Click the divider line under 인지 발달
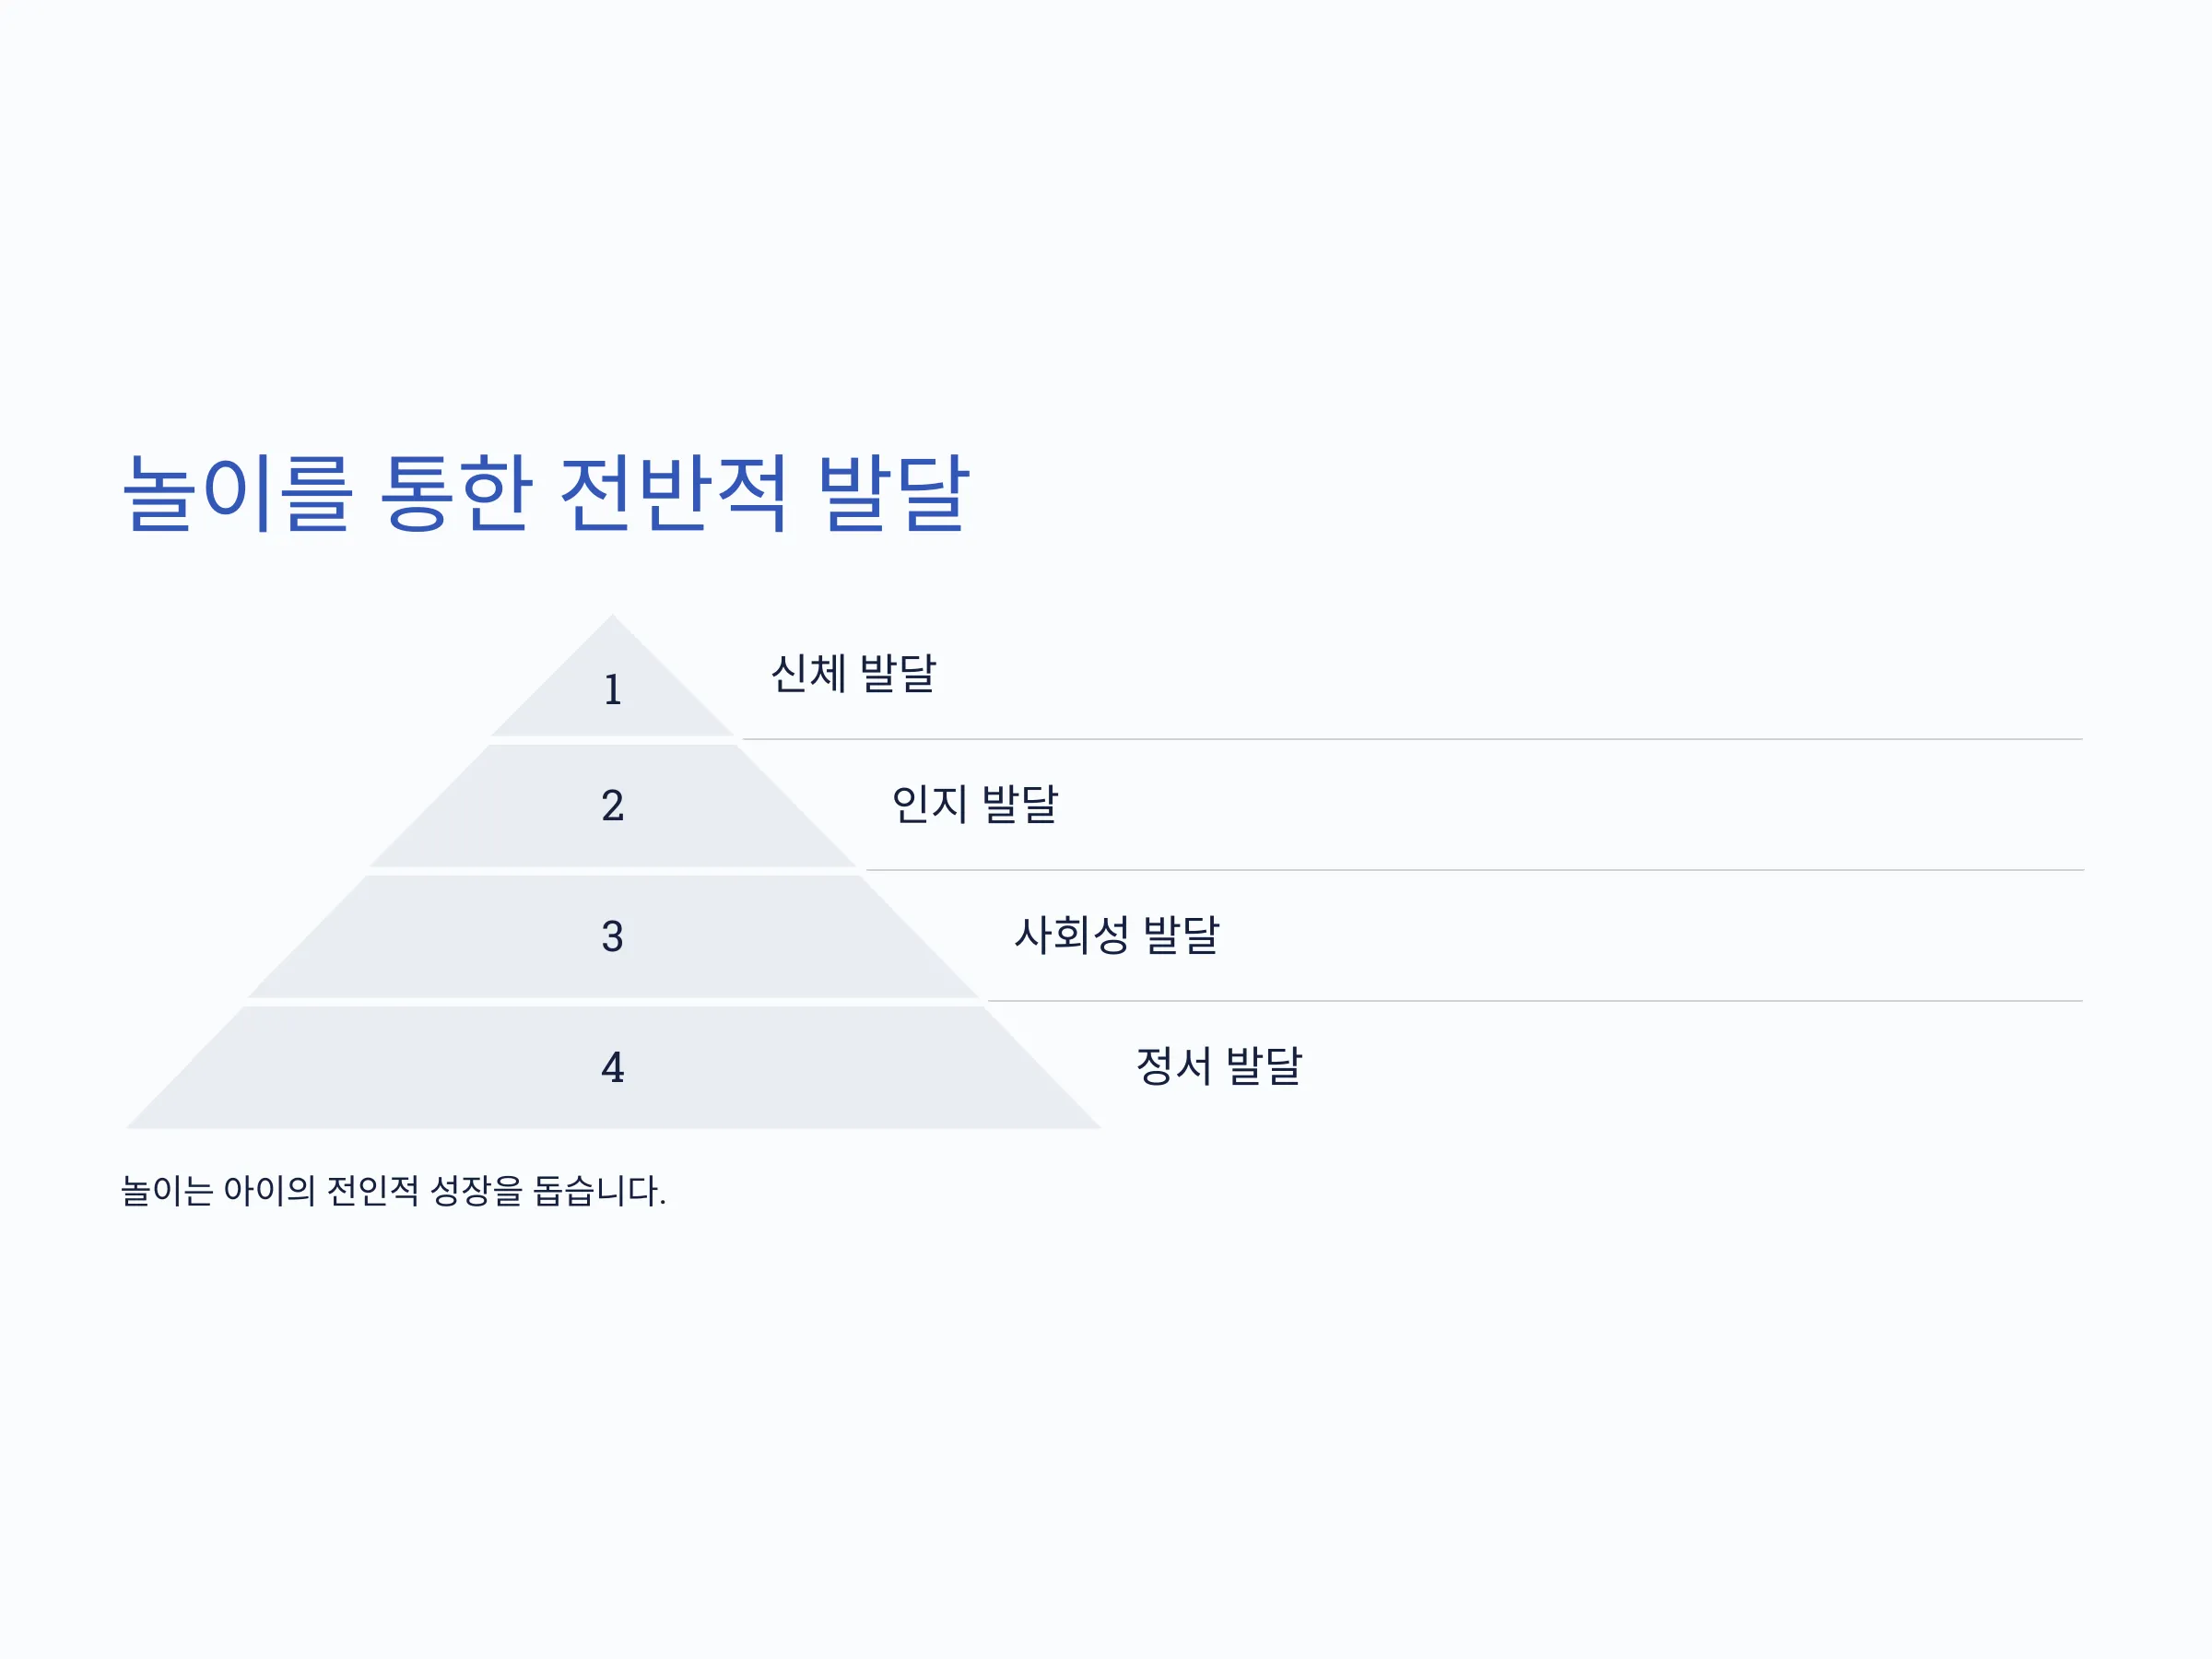 (x=1474, y=871)
